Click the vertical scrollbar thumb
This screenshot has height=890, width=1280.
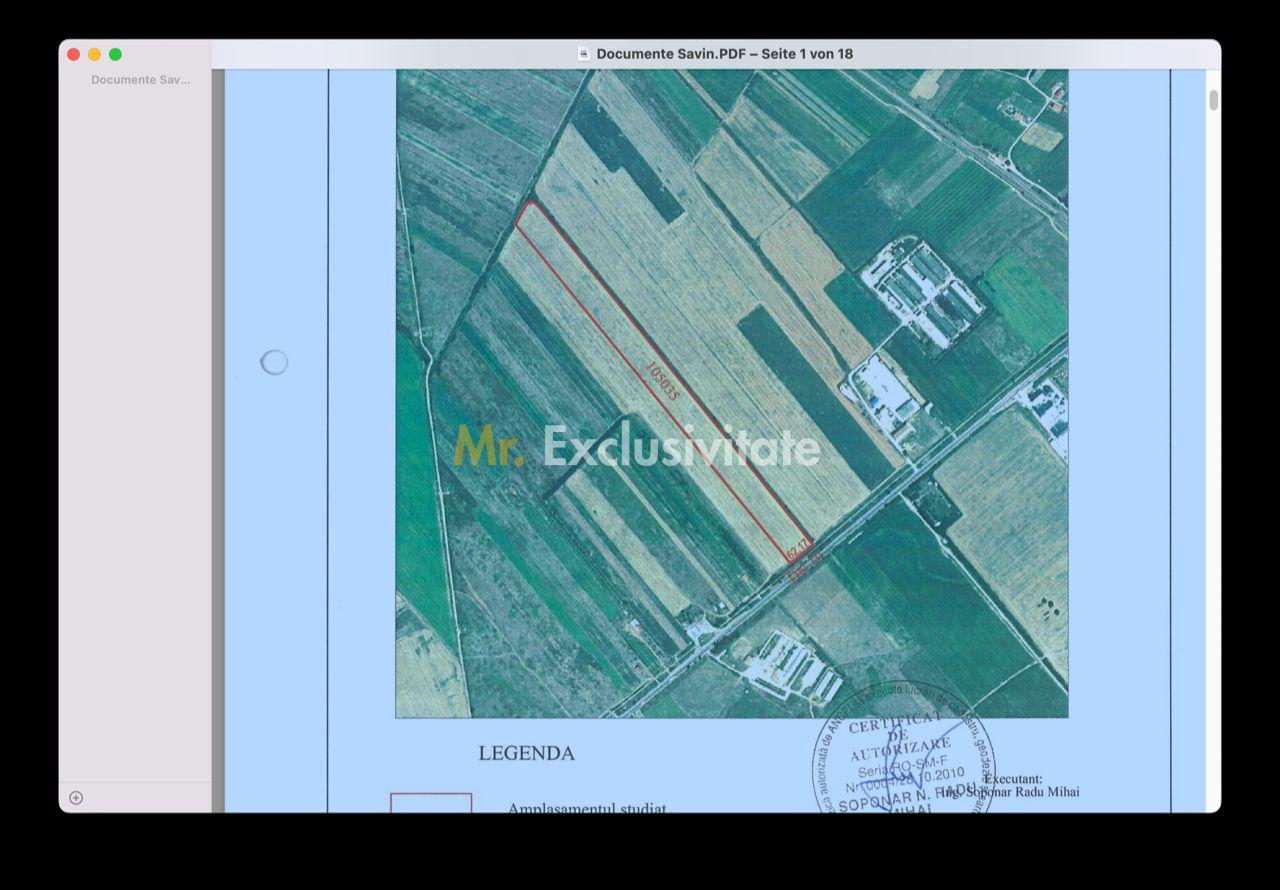[x=1214, y=100]
